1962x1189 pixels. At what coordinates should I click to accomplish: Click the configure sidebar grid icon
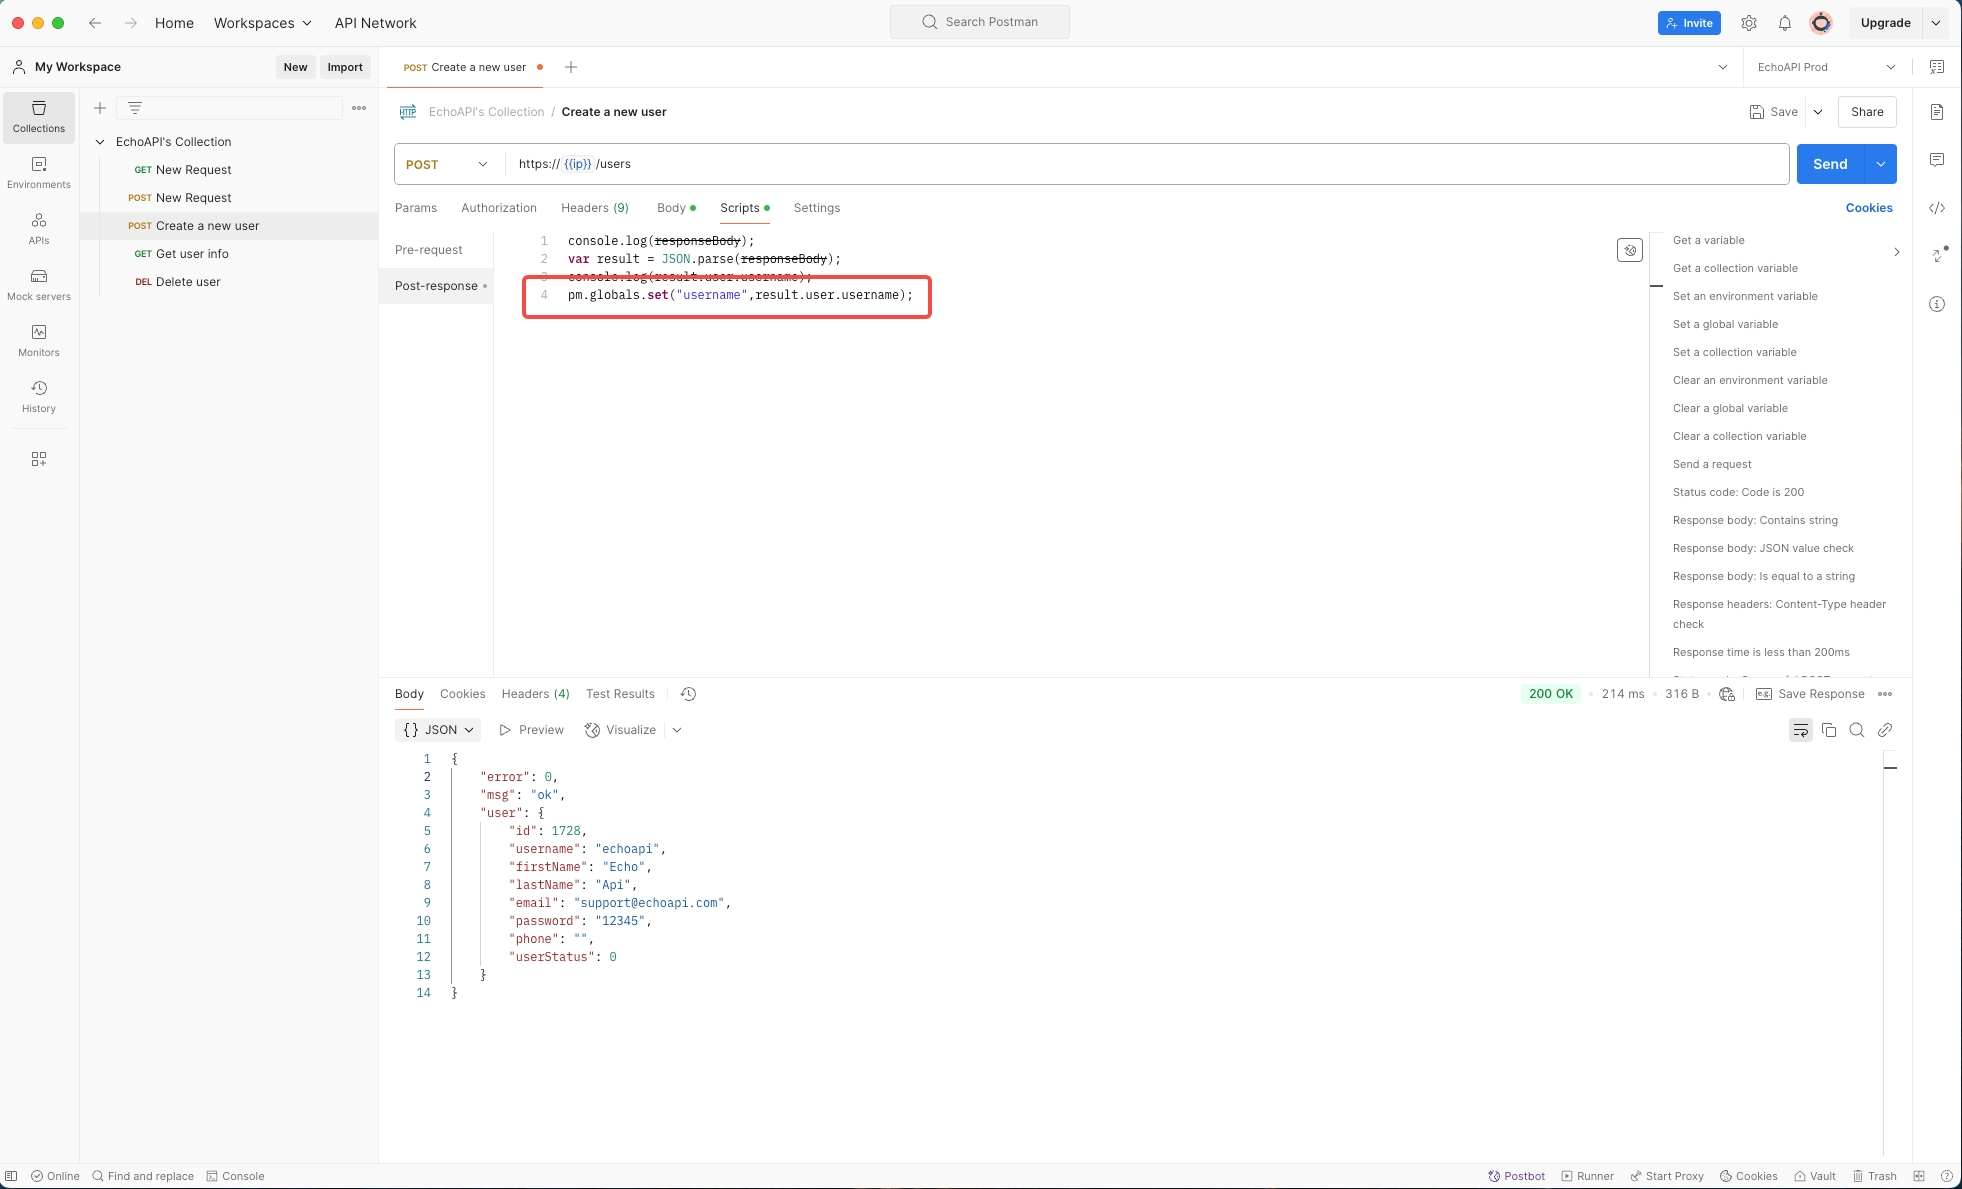39,459
